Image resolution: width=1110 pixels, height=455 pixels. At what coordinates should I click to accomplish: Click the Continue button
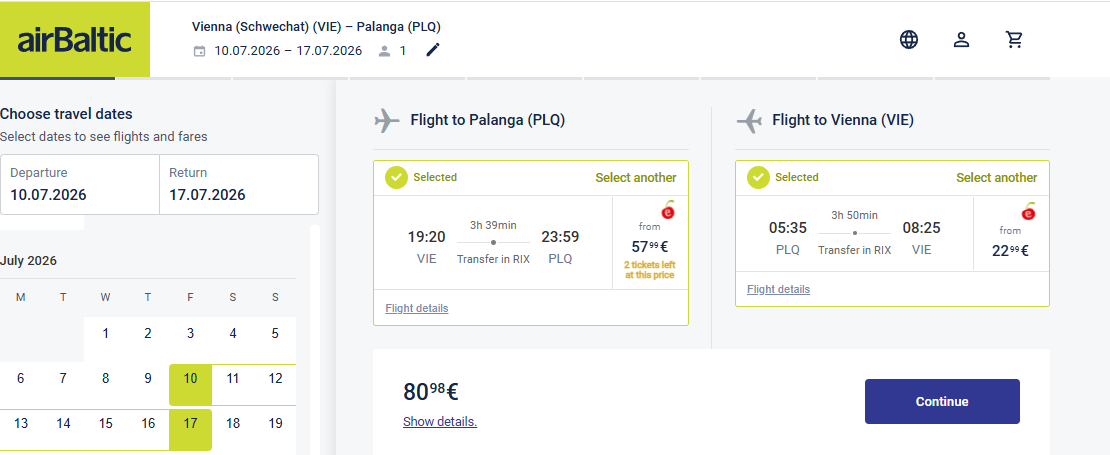coord(942,401)
